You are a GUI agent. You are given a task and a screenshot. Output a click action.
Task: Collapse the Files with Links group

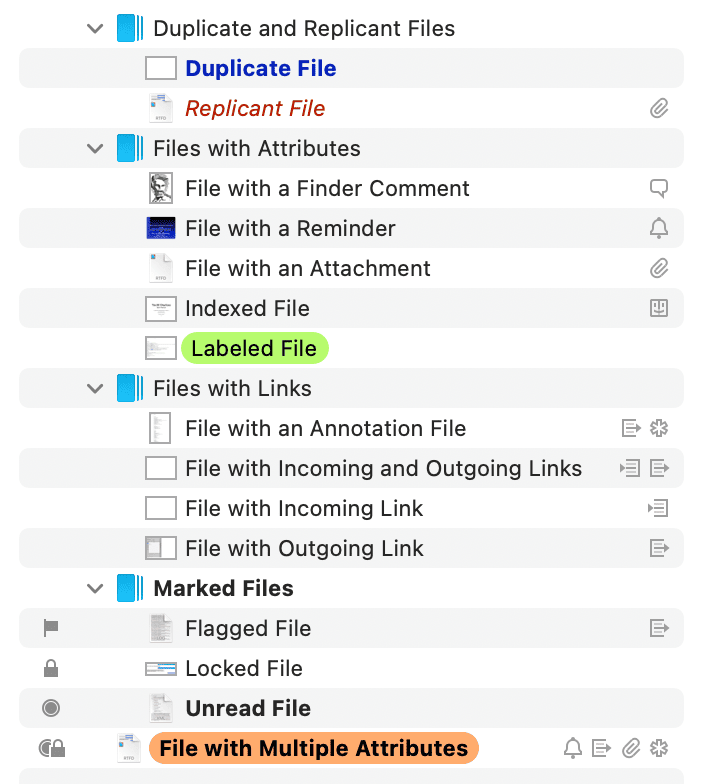coord(95,388)
